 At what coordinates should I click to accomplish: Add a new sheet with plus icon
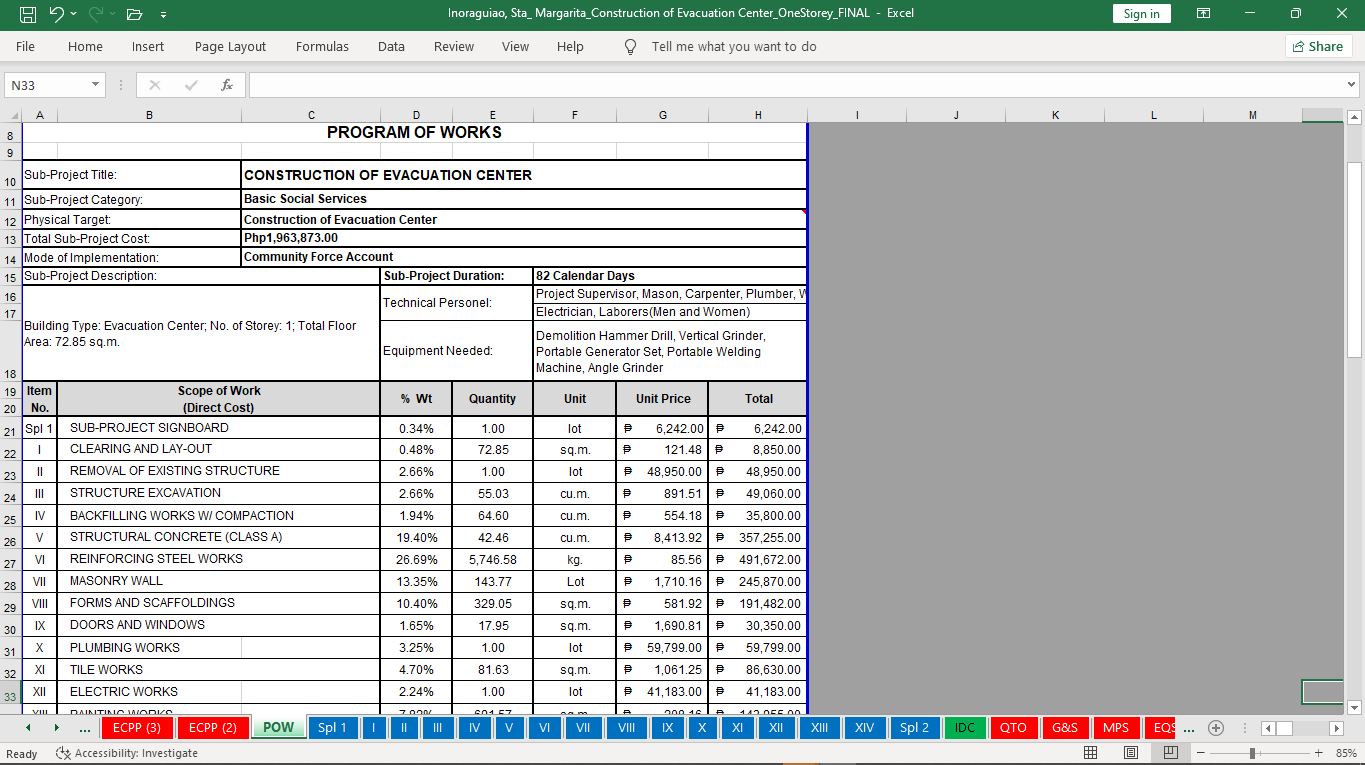(1216, 728)
